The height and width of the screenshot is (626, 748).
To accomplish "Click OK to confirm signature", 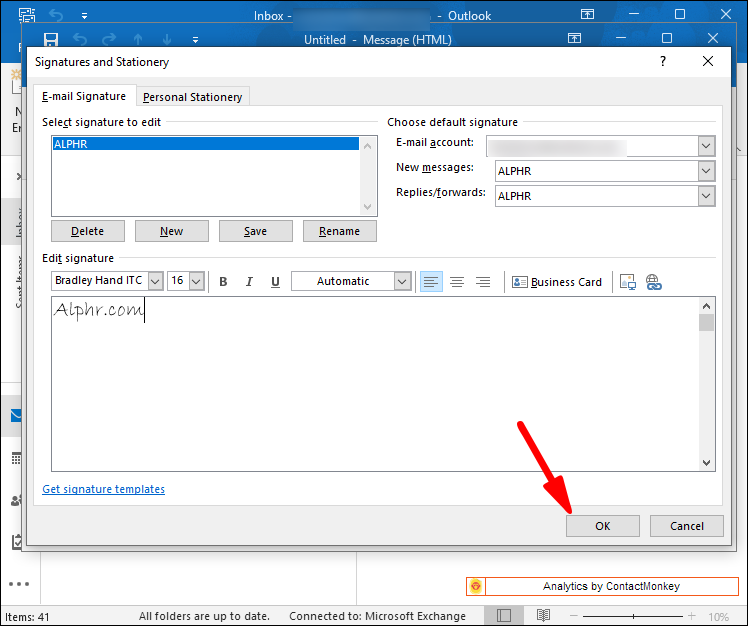I will pyautogui.click(x=603, y=526).
